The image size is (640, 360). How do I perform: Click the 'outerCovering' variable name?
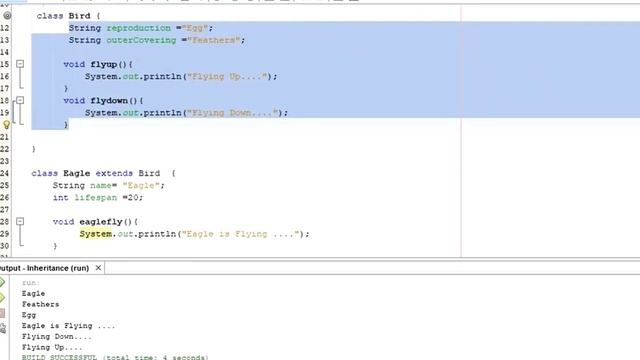tap(141, 40)
